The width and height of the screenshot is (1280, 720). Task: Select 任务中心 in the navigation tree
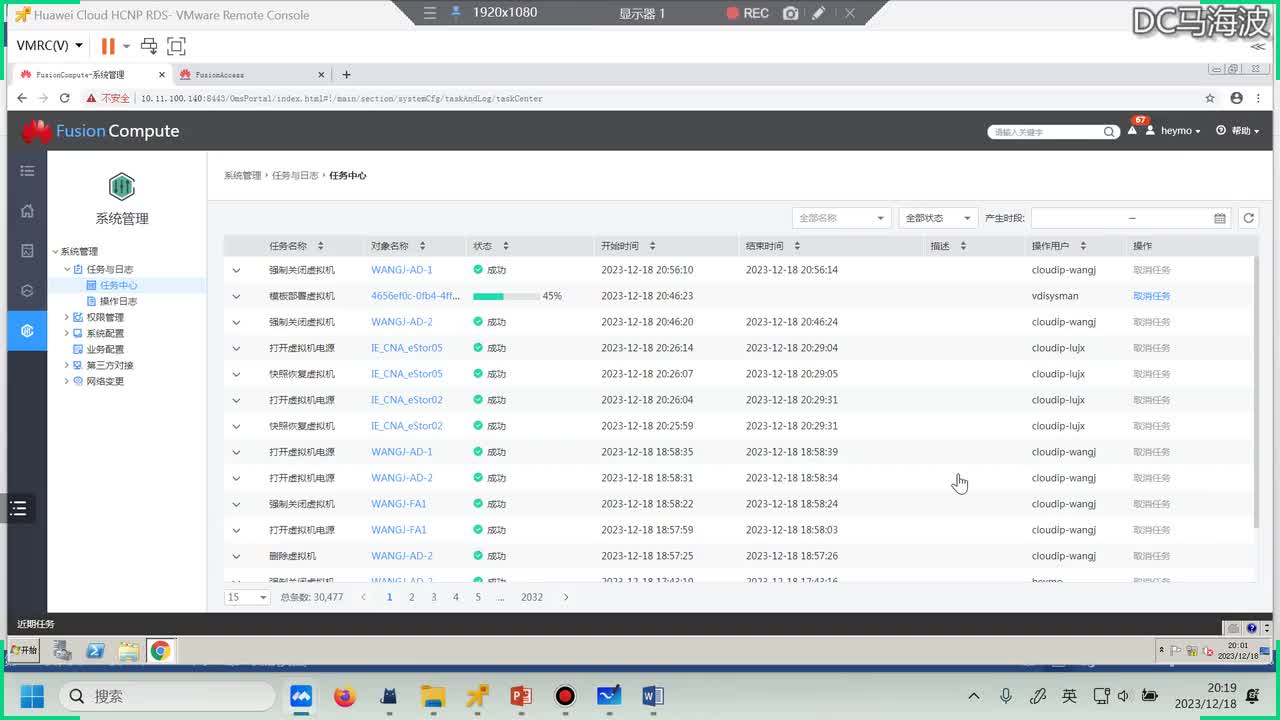coord(119,285)
